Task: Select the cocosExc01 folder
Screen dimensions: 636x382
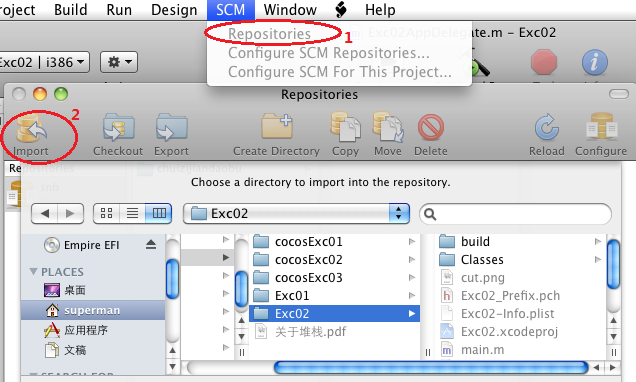Action: pyautogui.click(x=334, y=242)
